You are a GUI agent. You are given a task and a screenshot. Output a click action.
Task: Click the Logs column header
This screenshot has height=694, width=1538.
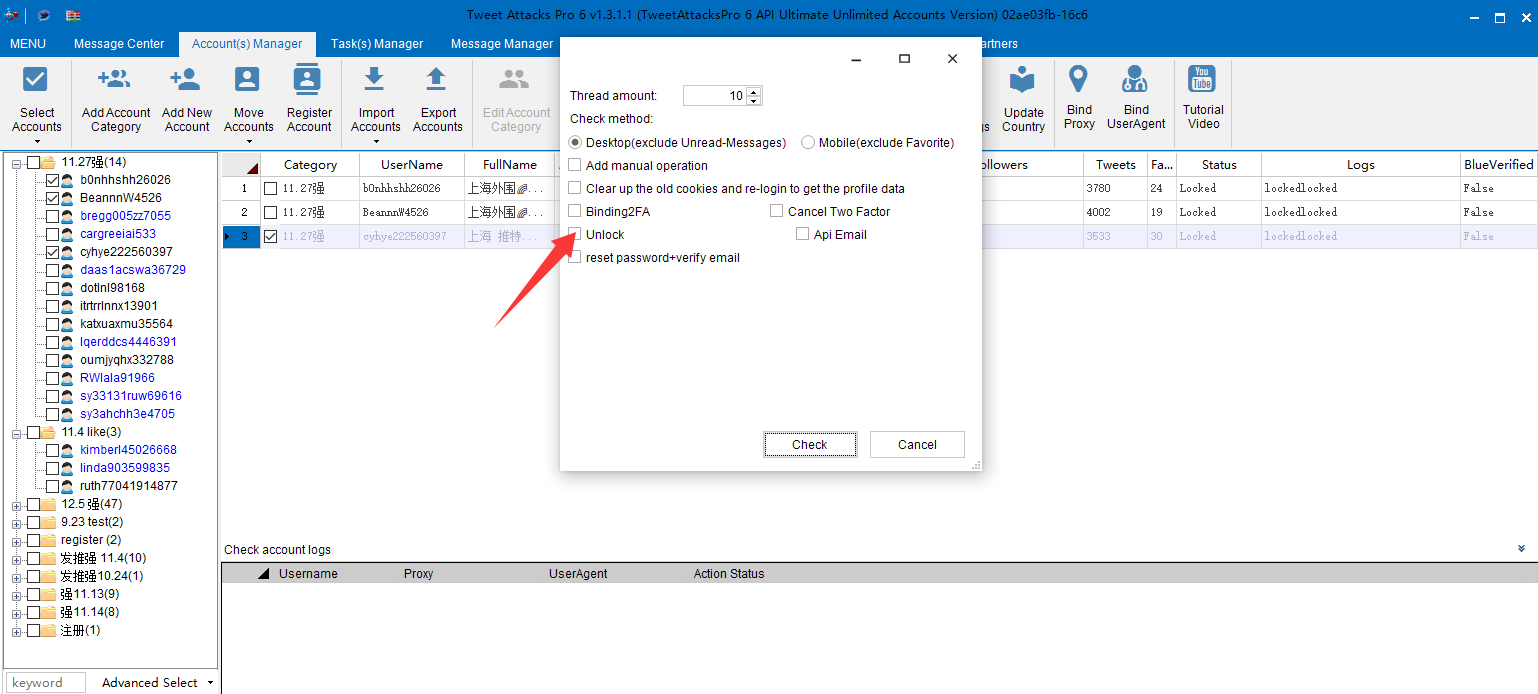(1360, 165)
